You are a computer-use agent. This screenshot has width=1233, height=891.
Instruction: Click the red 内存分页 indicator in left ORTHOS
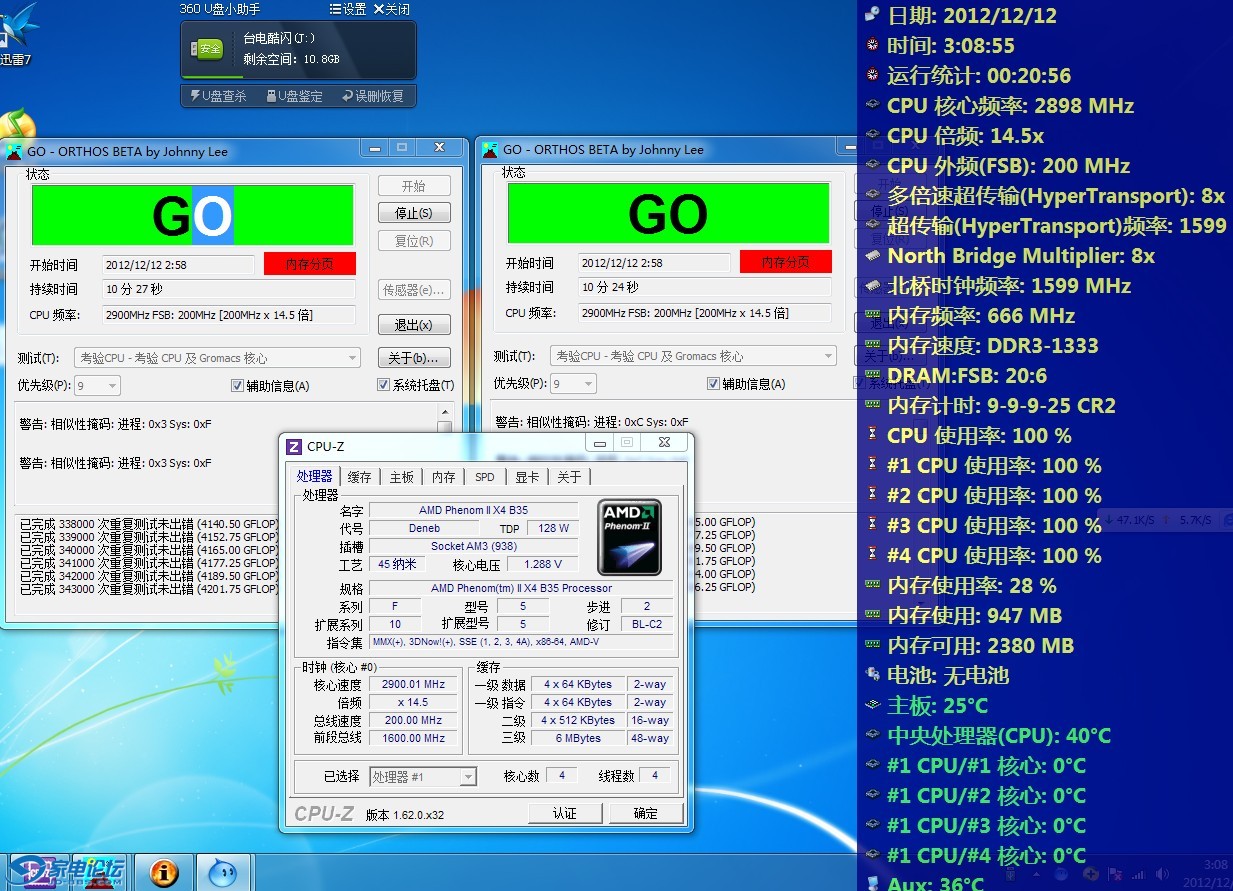[x=309, y=264]
